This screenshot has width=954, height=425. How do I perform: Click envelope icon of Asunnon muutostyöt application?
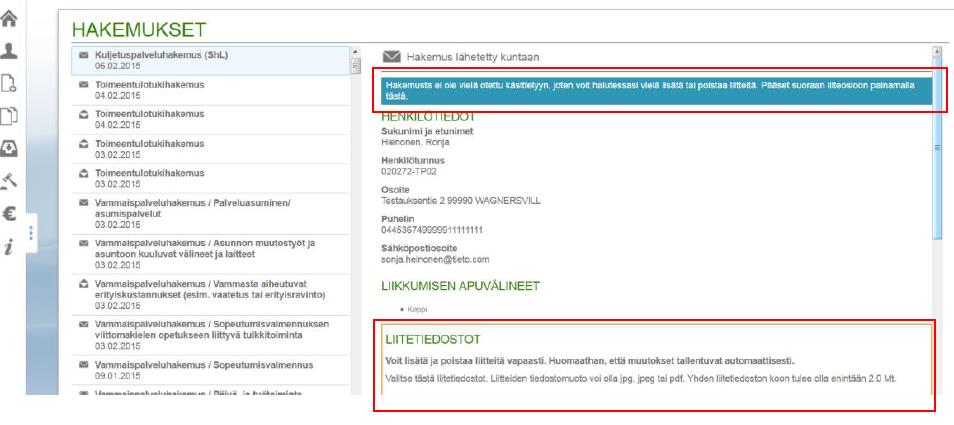[84, 243]
